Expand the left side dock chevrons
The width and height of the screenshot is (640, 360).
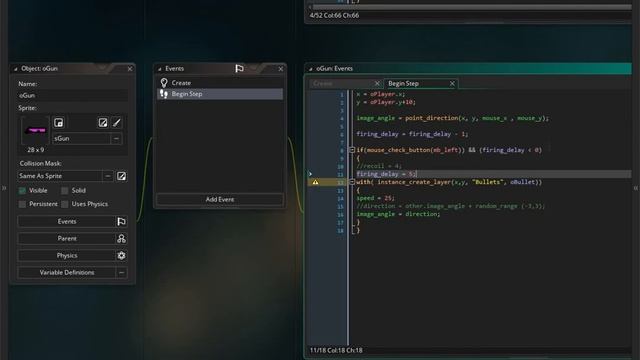(4, 188)
